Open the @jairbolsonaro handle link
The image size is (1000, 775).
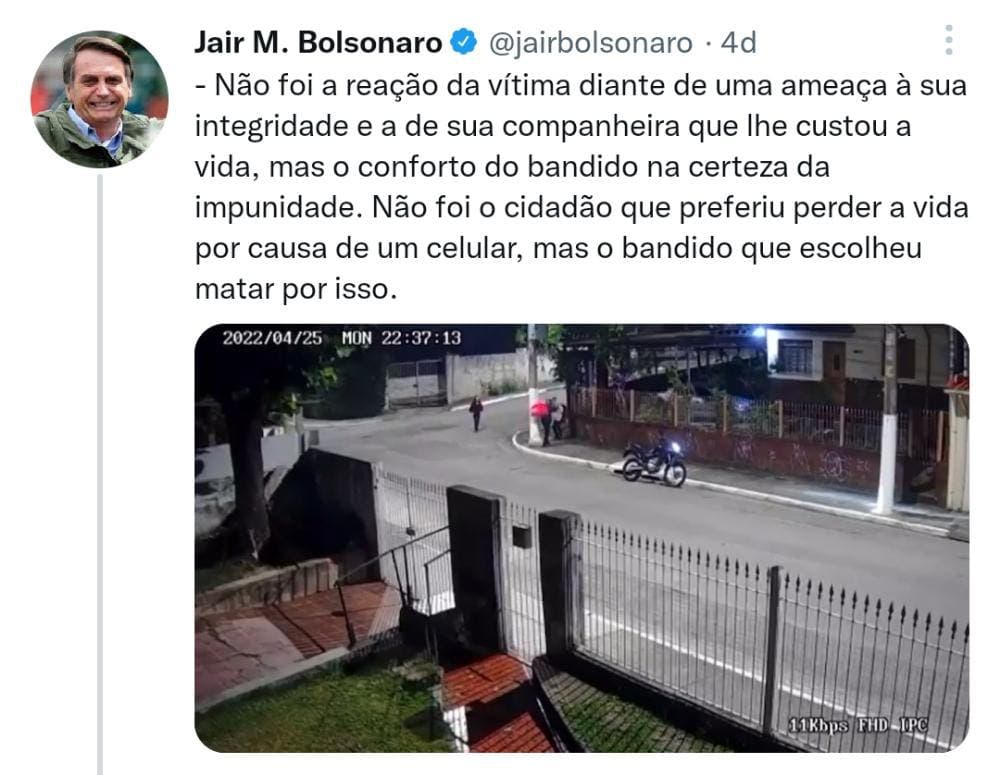tap(591, 43)
